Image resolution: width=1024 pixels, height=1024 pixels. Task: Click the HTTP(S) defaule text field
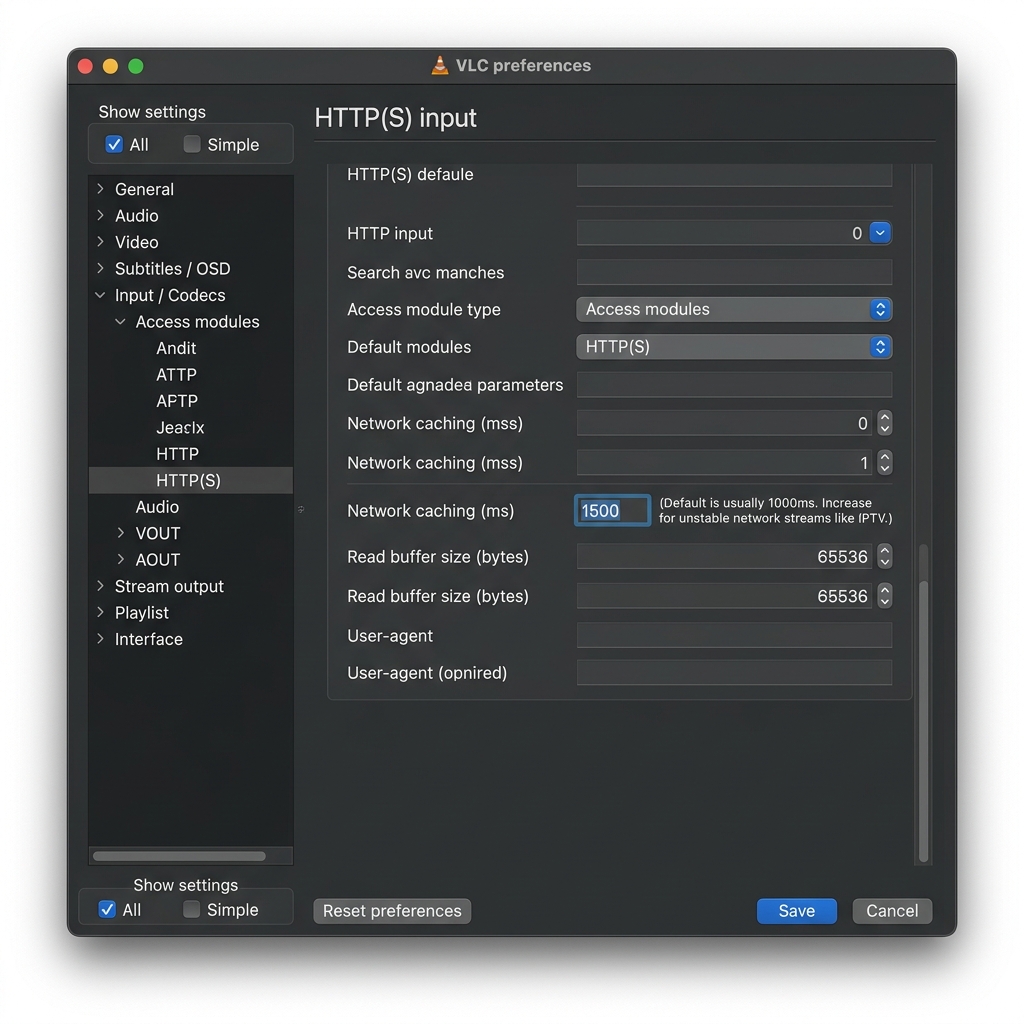pyautogui.click(x=734, y=174)
